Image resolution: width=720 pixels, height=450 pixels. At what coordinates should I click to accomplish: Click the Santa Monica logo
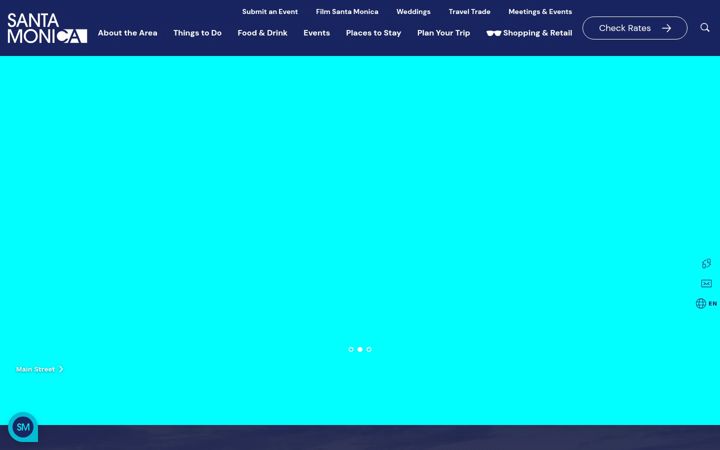(47, 28)
